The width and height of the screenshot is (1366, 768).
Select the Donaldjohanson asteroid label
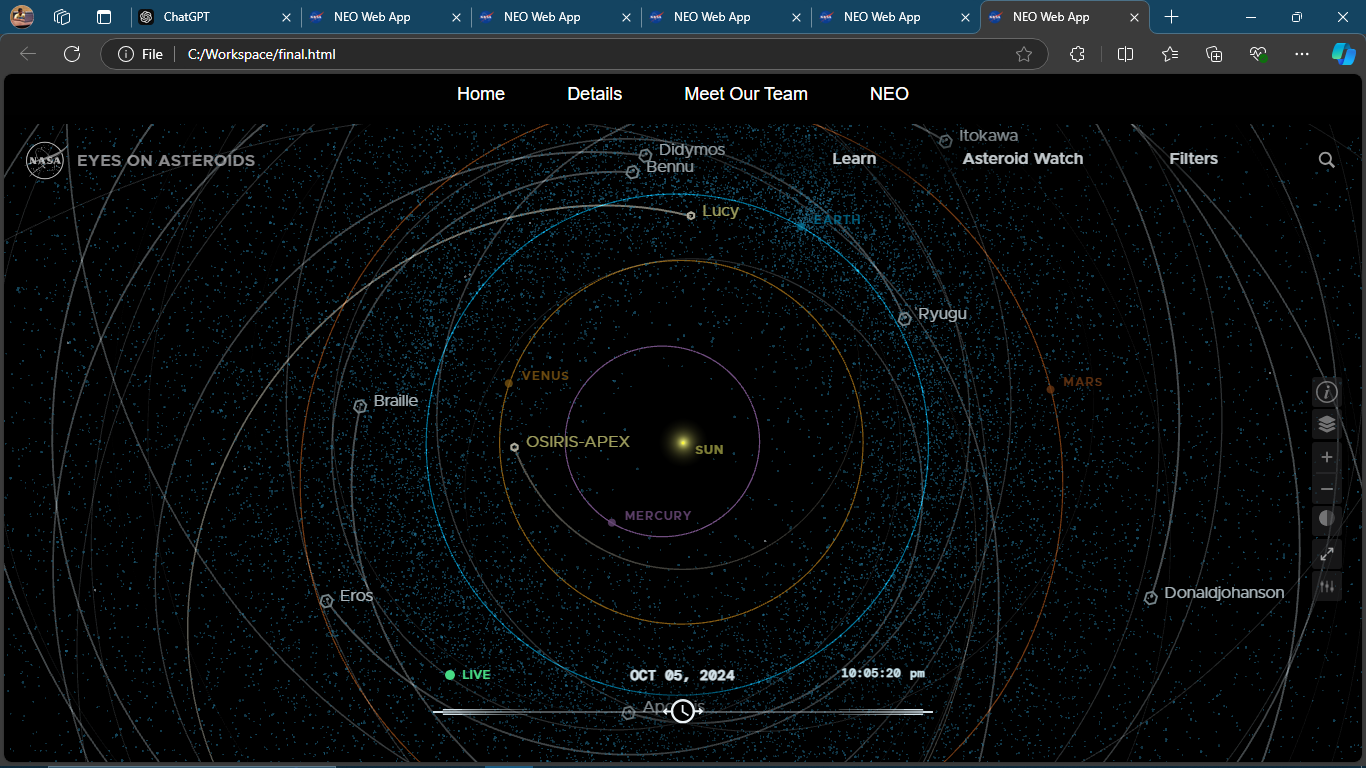1224,593
